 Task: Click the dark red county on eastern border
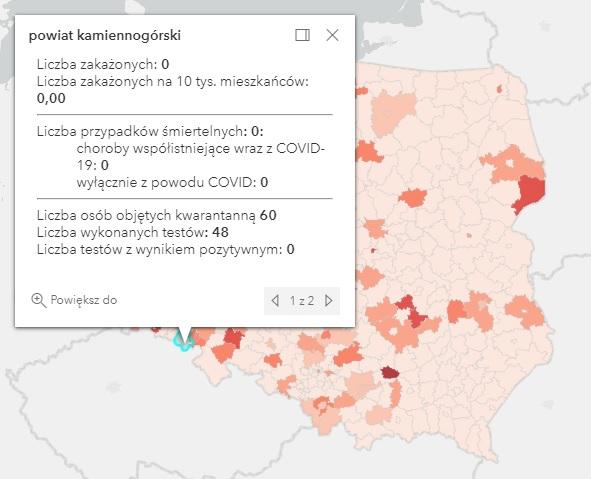click(530, 193)
